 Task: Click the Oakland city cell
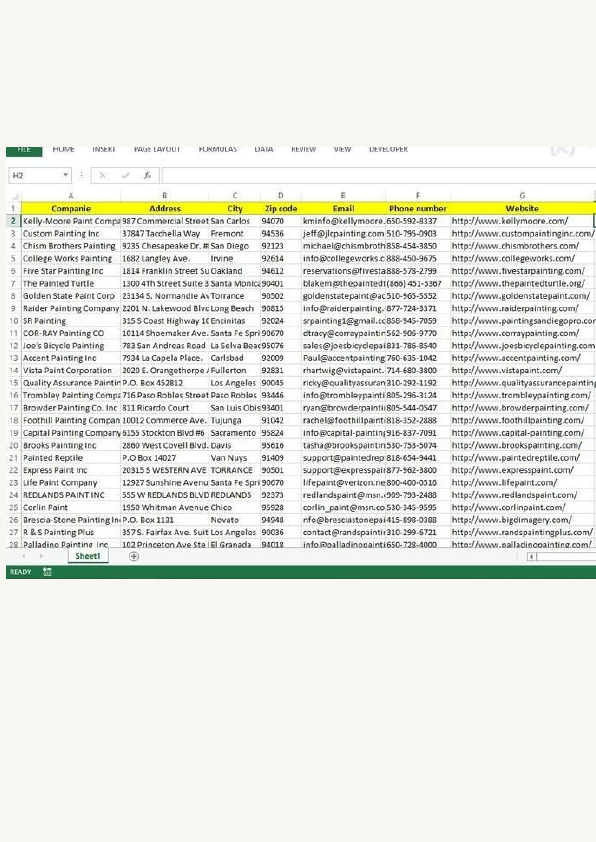point(235,271)
